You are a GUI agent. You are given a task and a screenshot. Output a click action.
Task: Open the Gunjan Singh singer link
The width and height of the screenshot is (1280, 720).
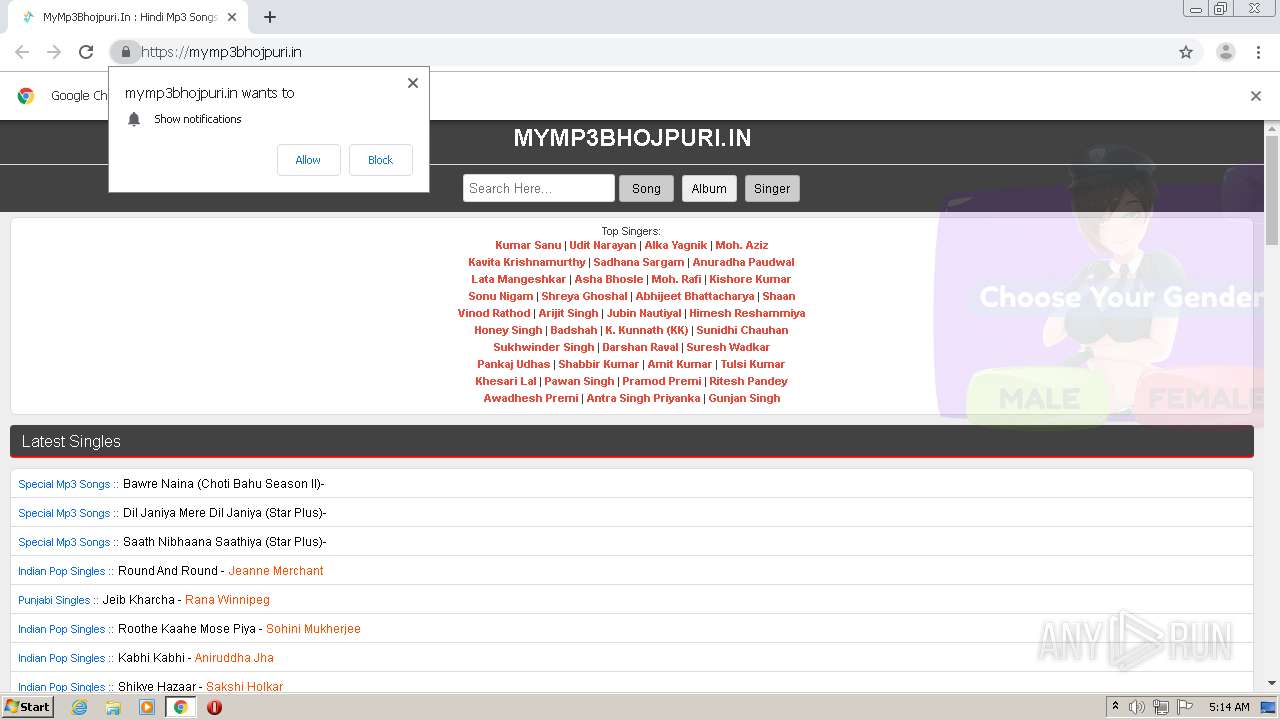point(744,398)
